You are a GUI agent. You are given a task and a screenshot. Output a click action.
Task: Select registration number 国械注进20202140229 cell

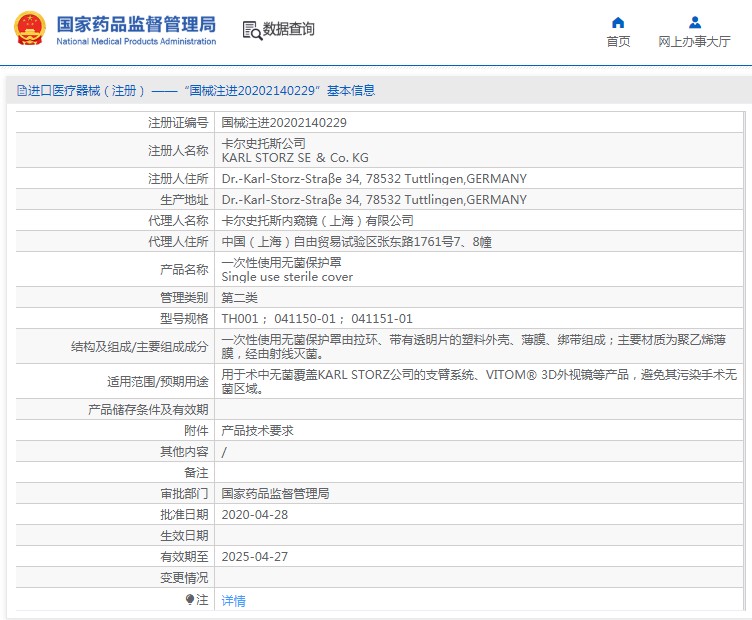coord(284,123)
